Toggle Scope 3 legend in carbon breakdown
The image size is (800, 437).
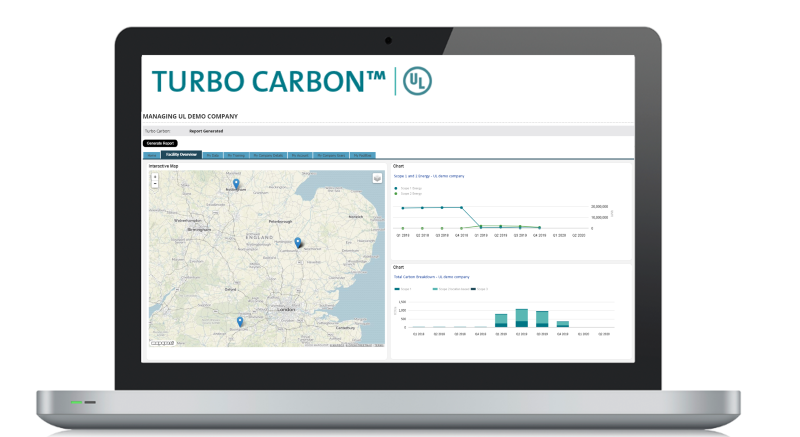pos(480,289)
